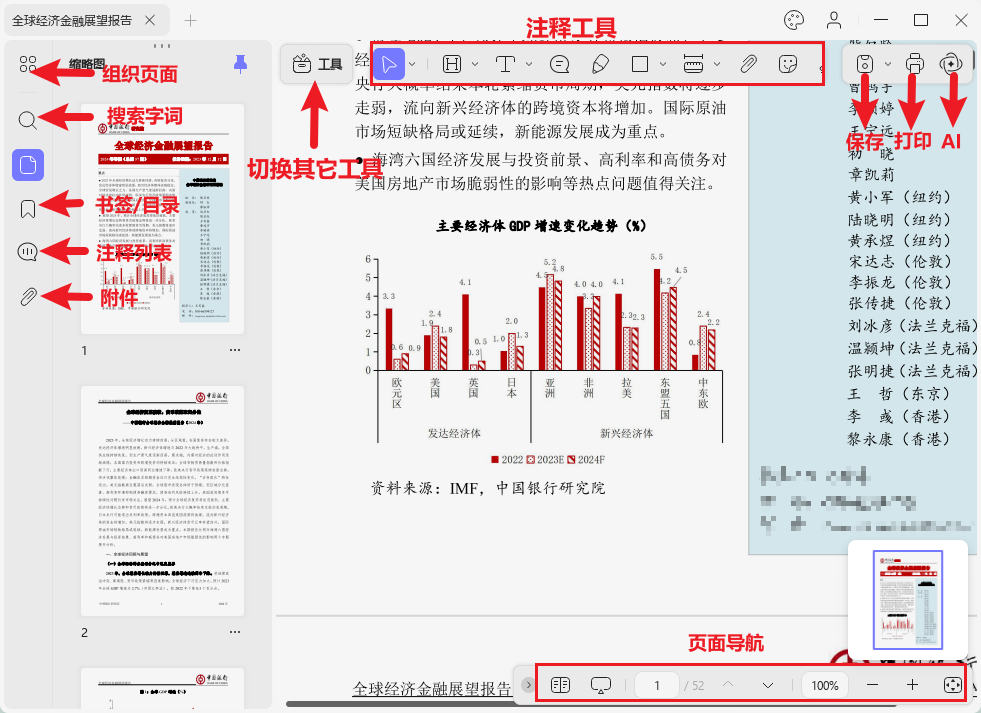Open a new tab with plus button
Screen dimensions: 981x713
190,21
